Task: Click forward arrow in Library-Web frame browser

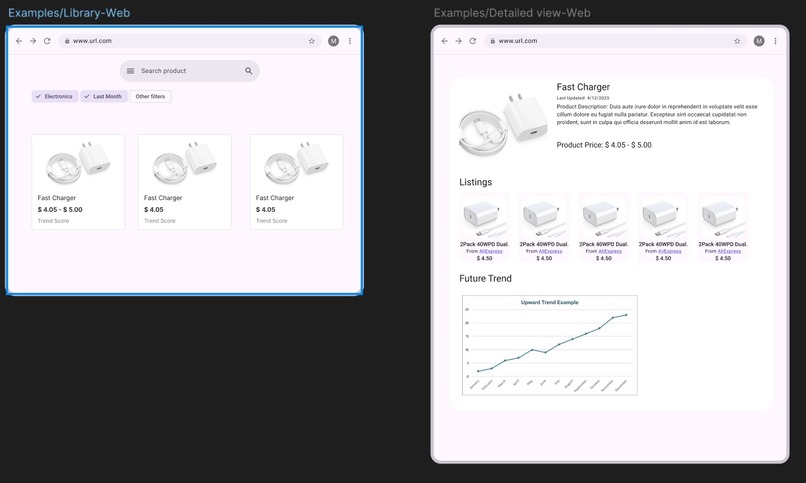Action: 33,41
